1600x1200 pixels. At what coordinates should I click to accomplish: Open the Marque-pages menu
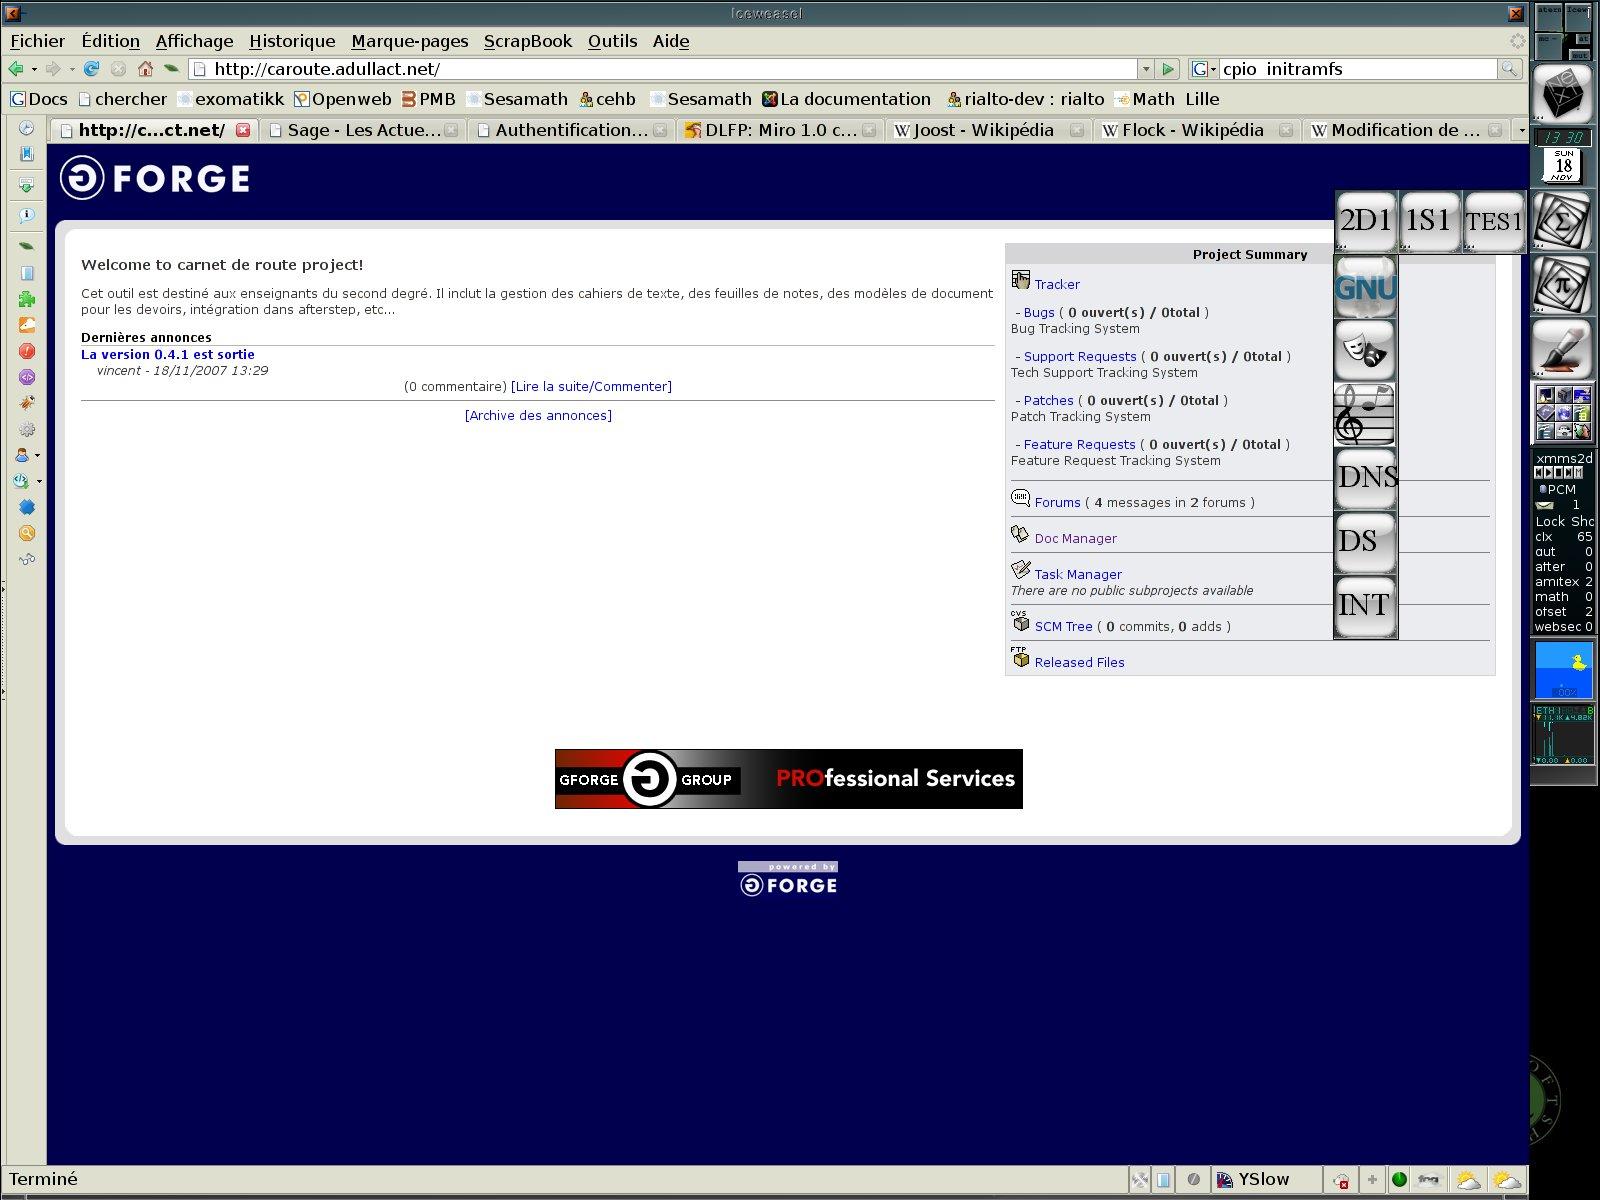[x=409, y=41]
